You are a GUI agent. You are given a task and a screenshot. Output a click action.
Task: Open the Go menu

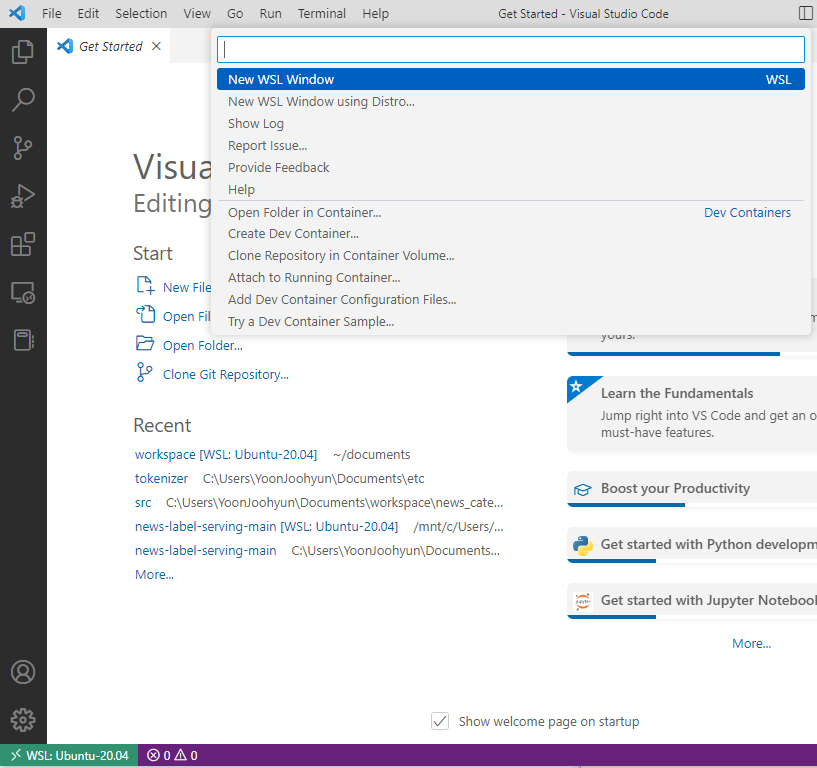click(x=235, y=14)
